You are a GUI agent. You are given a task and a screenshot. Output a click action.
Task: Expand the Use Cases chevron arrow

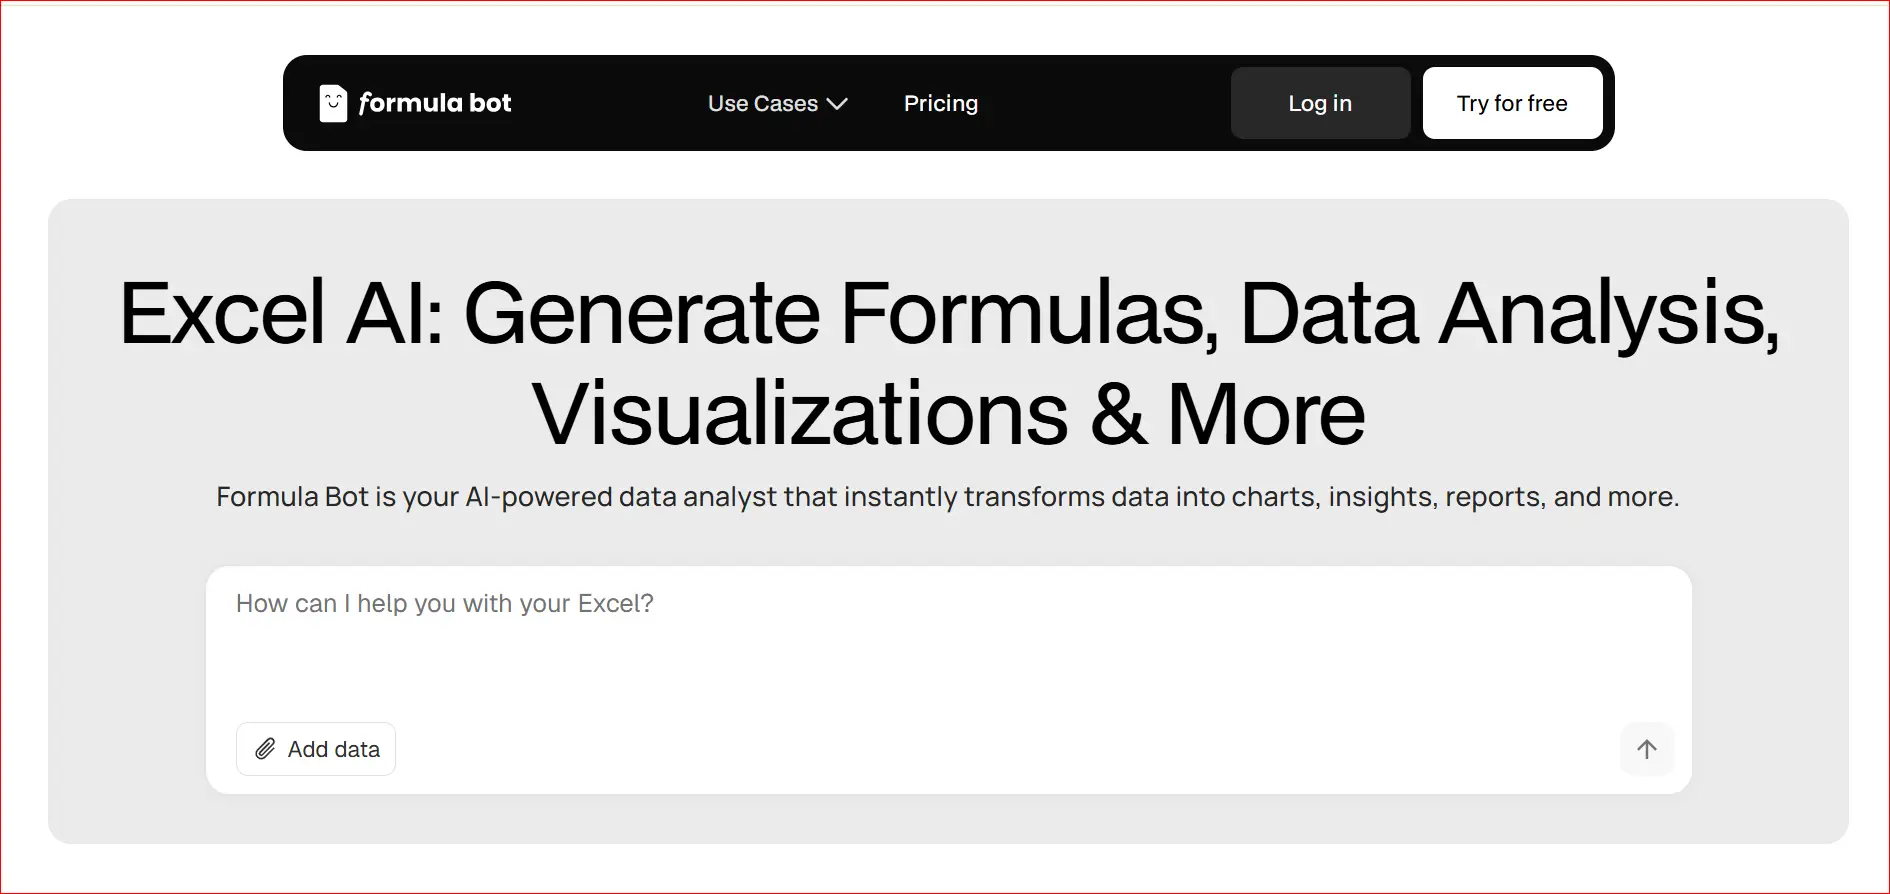tap(838, 104)
